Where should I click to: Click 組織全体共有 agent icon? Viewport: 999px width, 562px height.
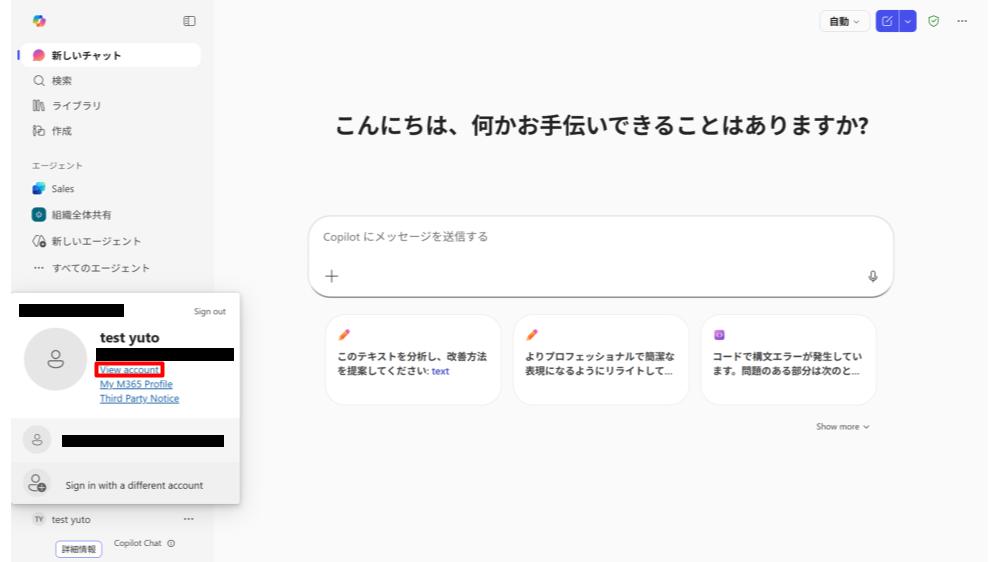click(x=39, y=215)
